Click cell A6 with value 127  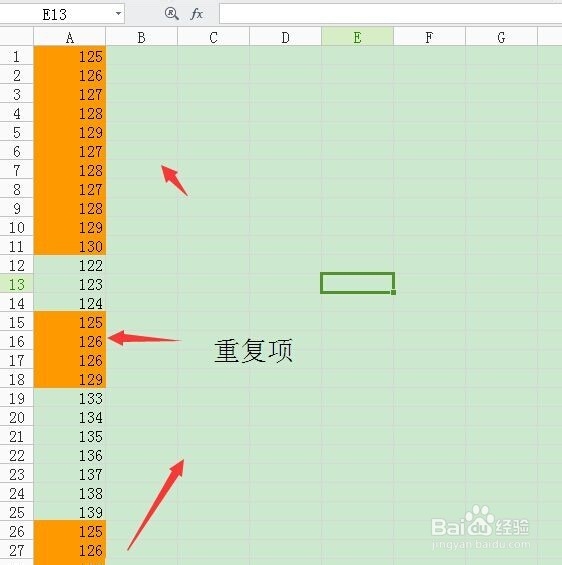[70, 151]
